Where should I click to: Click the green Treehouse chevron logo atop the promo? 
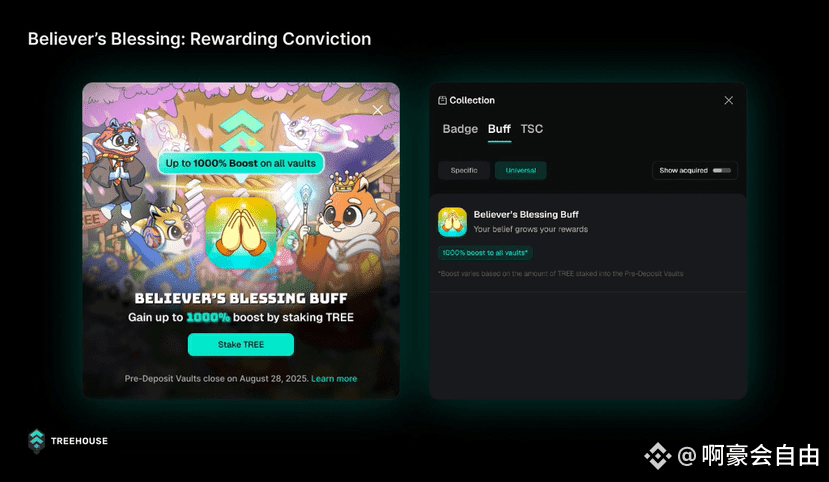(241, 130)
